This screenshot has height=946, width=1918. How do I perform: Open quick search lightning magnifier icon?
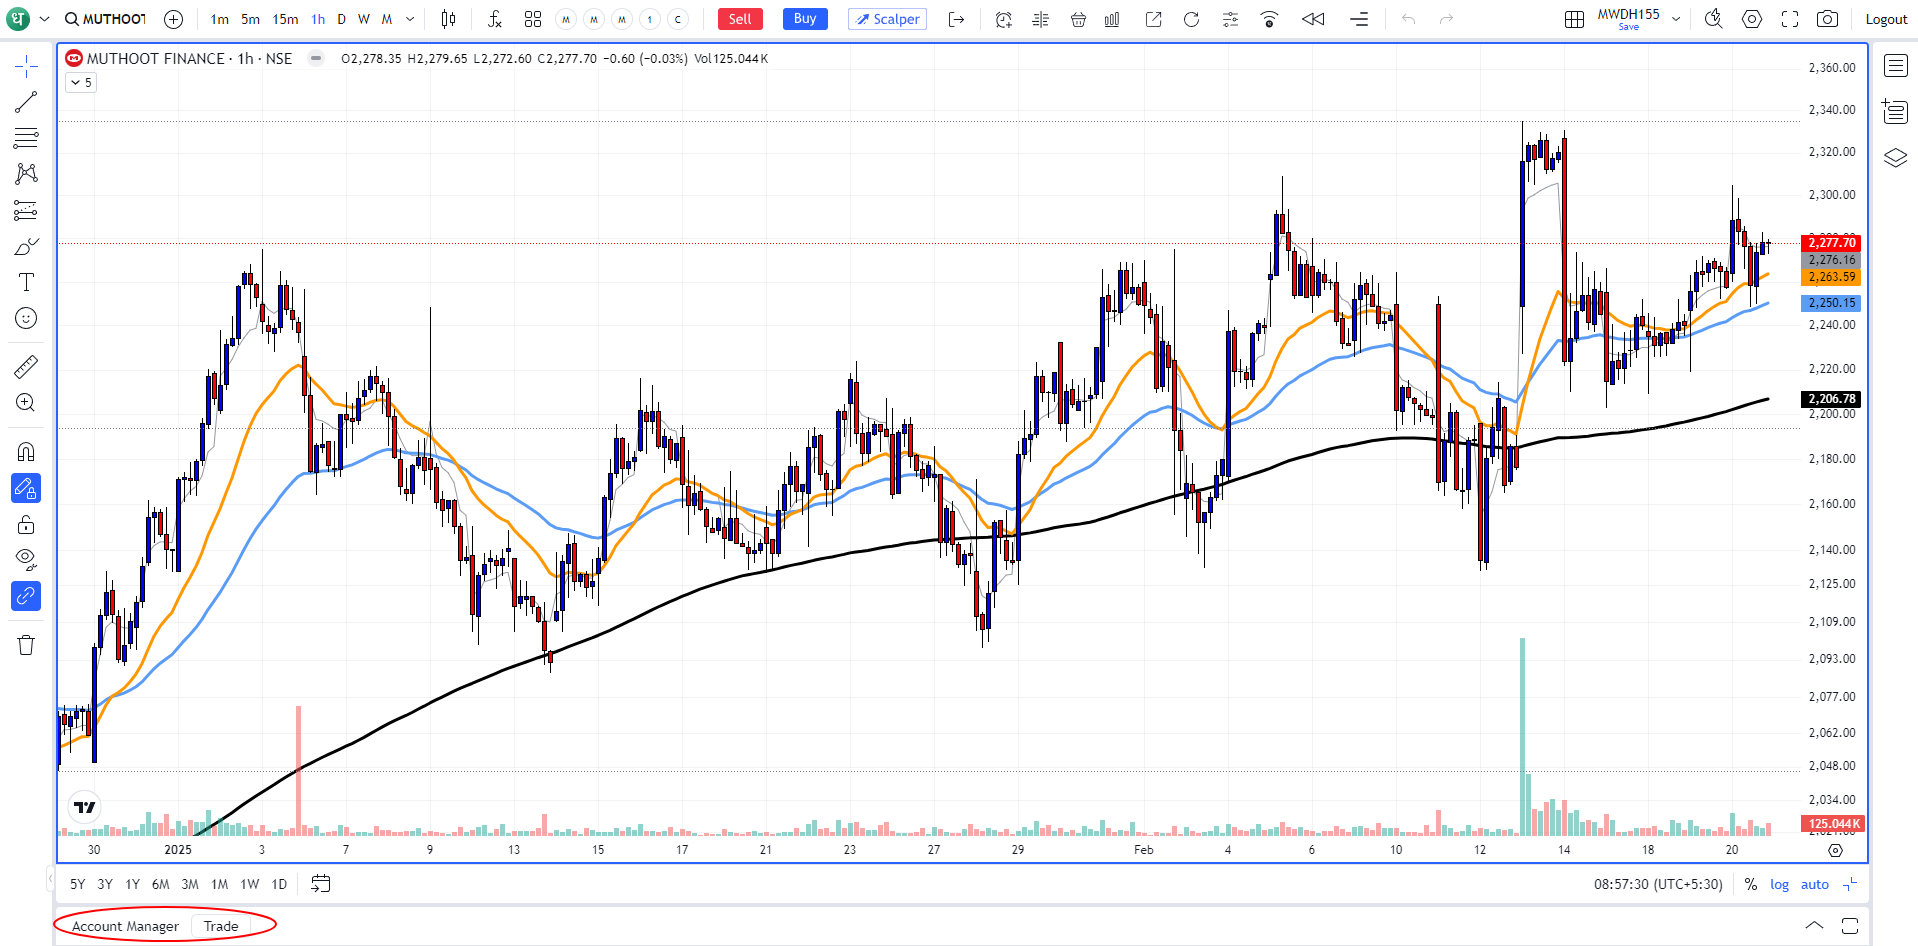point(1713,19)
